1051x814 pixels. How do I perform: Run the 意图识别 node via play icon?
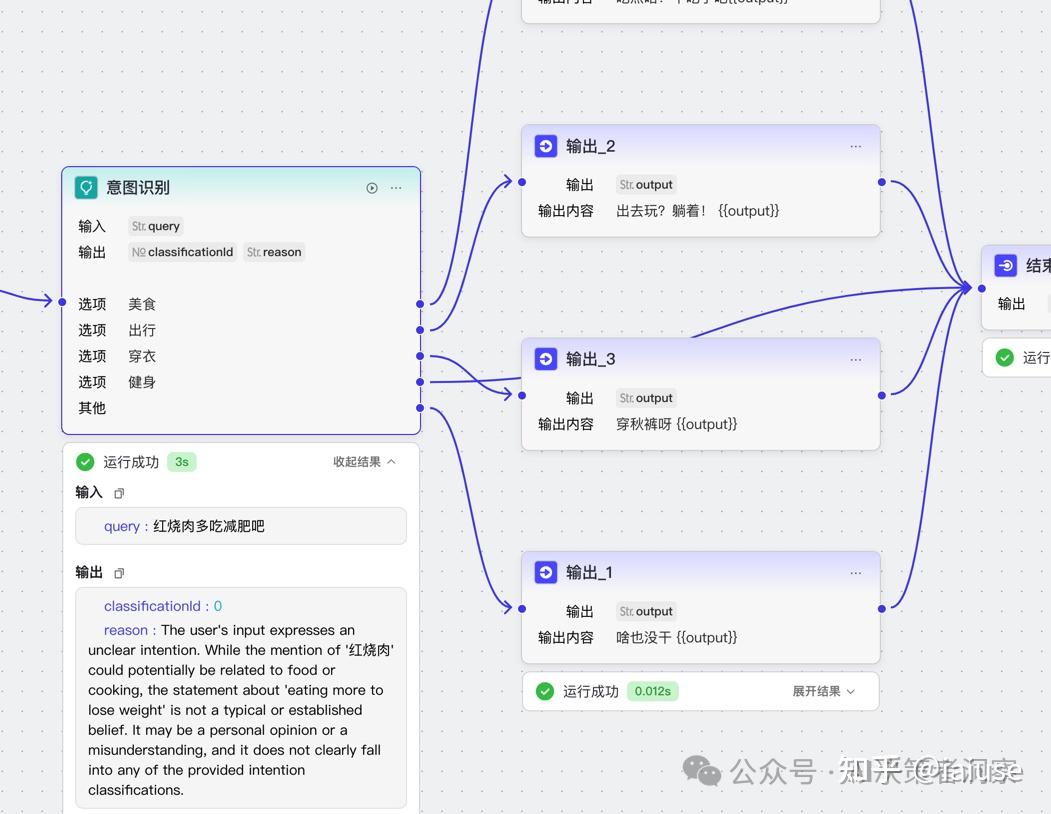coord(371,187)
